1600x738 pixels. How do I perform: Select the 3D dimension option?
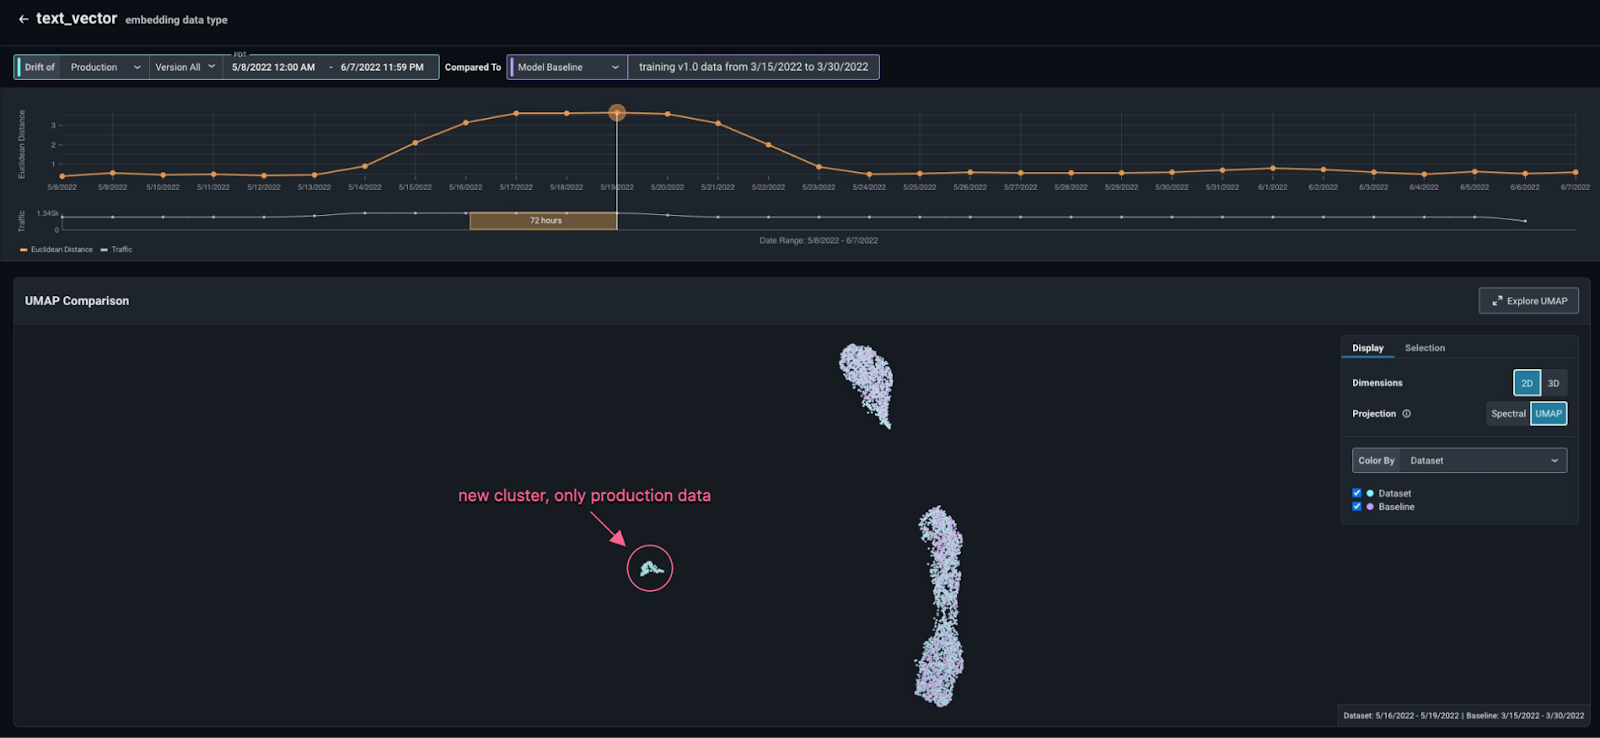[x=1553, y=383]
